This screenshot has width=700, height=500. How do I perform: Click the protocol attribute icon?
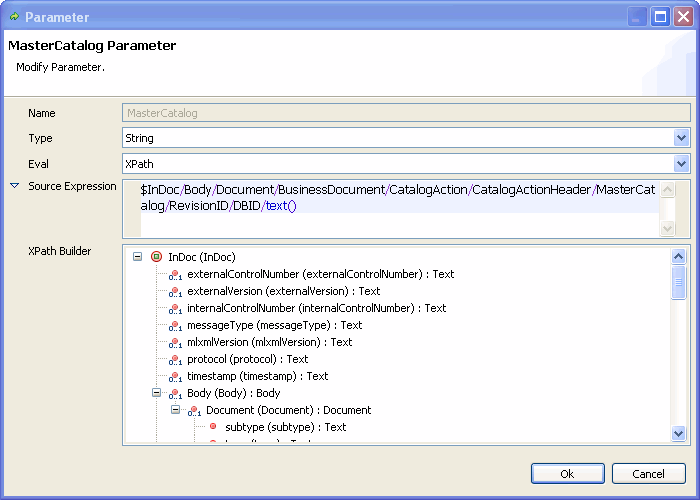point(175,360)
